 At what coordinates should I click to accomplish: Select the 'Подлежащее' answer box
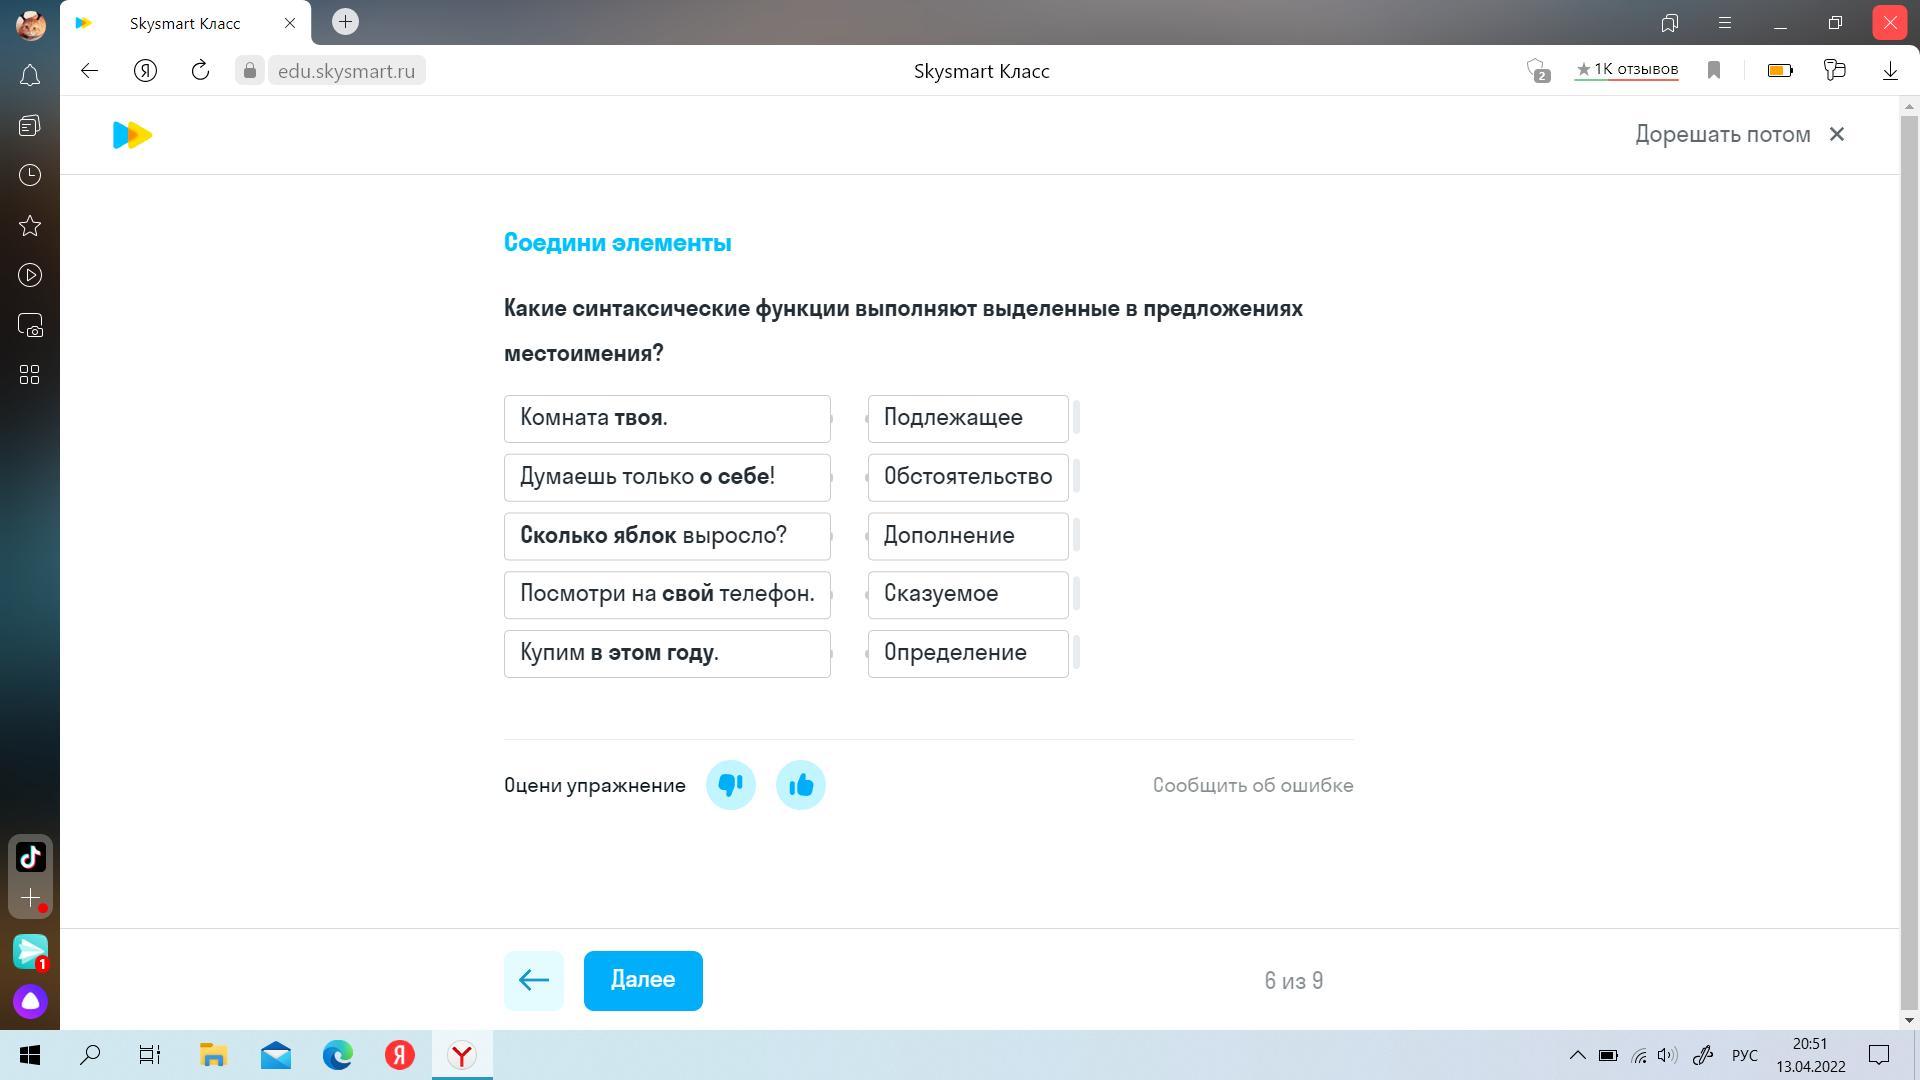967,418
